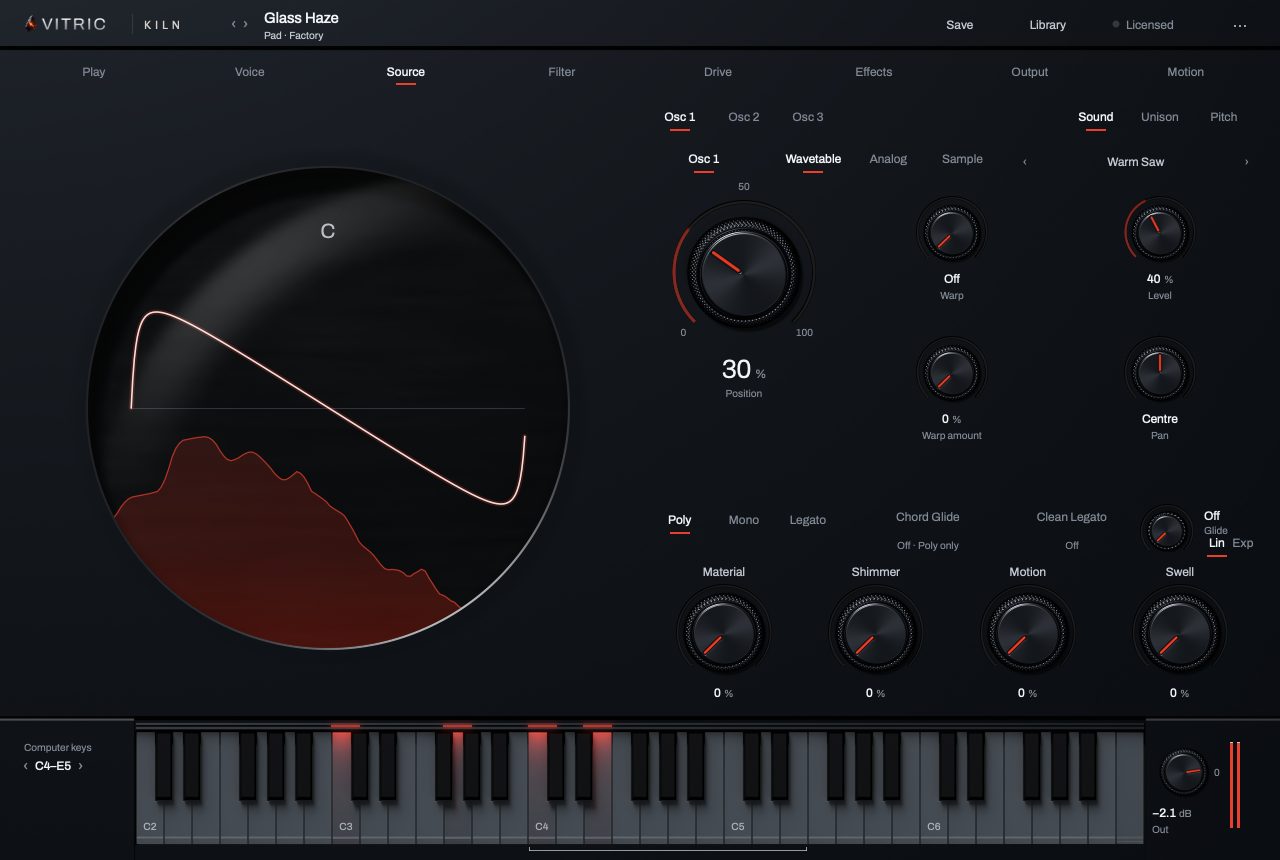Open the Effects tab
The image size is (1280, 860).
click(874, 72)
